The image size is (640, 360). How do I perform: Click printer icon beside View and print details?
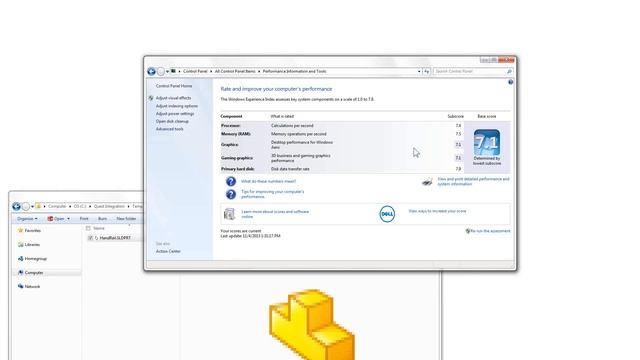coord(427,182)
